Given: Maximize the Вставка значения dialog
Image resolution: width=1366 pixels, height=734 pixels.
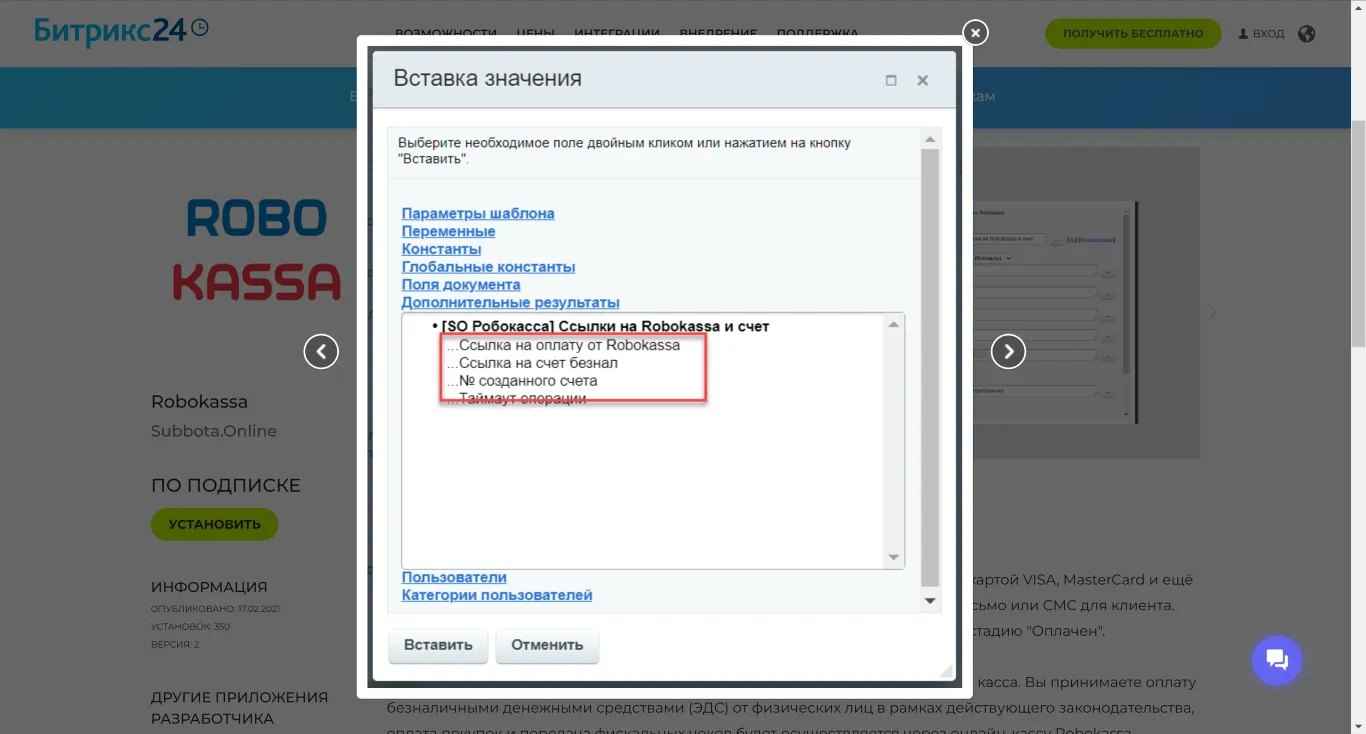Looking at the screenshot, I should coord(891,80).
